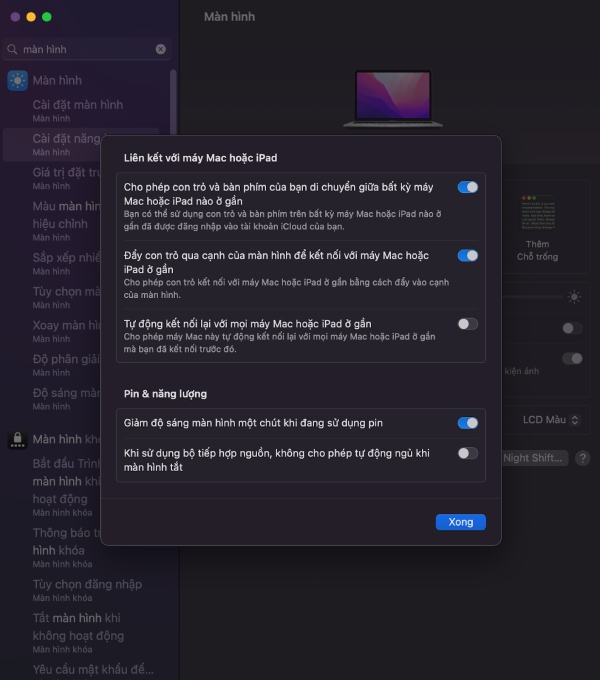Click the Liên kết với máy Mac hoặc iPad heading

[x=200, y=158]
